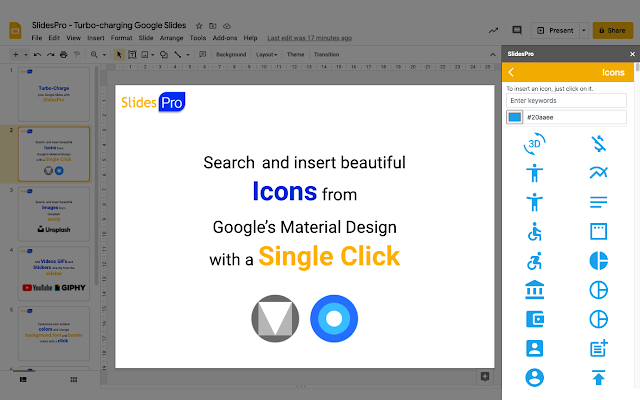Insert the account circle icon
Screen dimensions: 640x400
coord(534,378)
